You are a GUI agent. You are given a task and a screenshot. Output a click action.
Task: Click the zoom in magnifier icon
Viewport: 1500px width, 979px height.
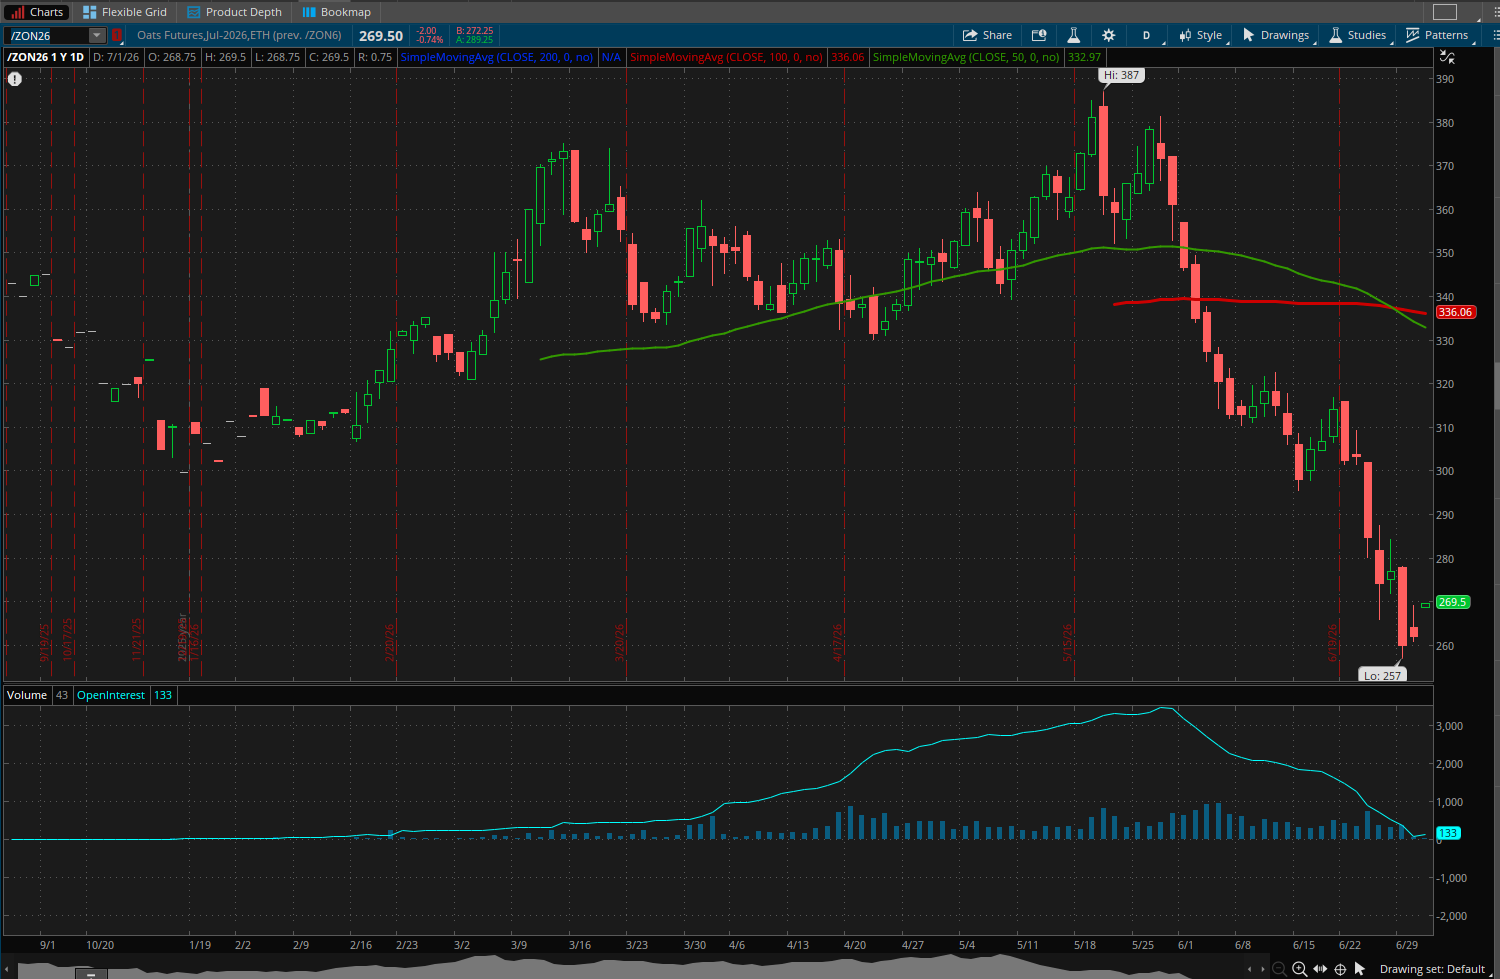(1299, 968)
